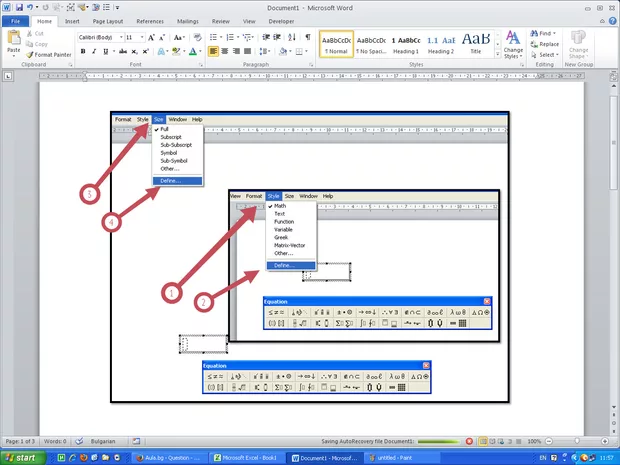Toggle Italic formatting
Screen dimensions: 620x465
coord(94,51)
